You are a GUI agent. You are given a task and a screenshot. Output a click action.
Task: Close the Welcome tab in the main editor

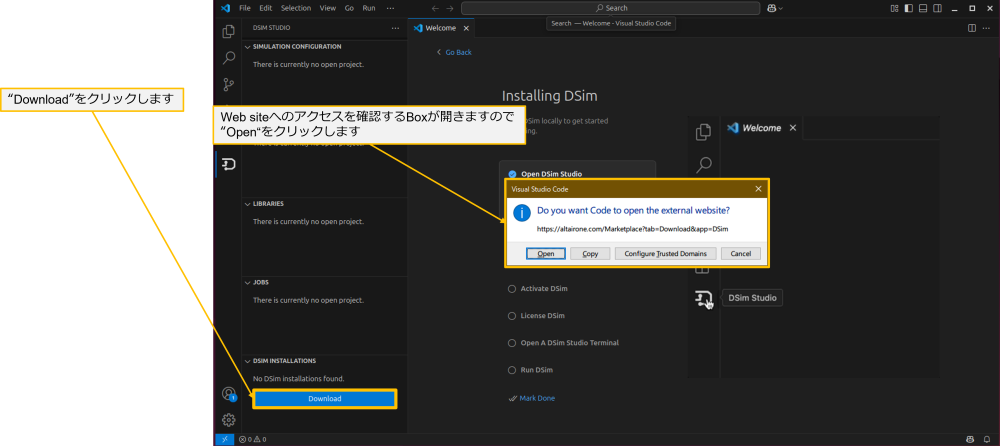pos(466,28)
